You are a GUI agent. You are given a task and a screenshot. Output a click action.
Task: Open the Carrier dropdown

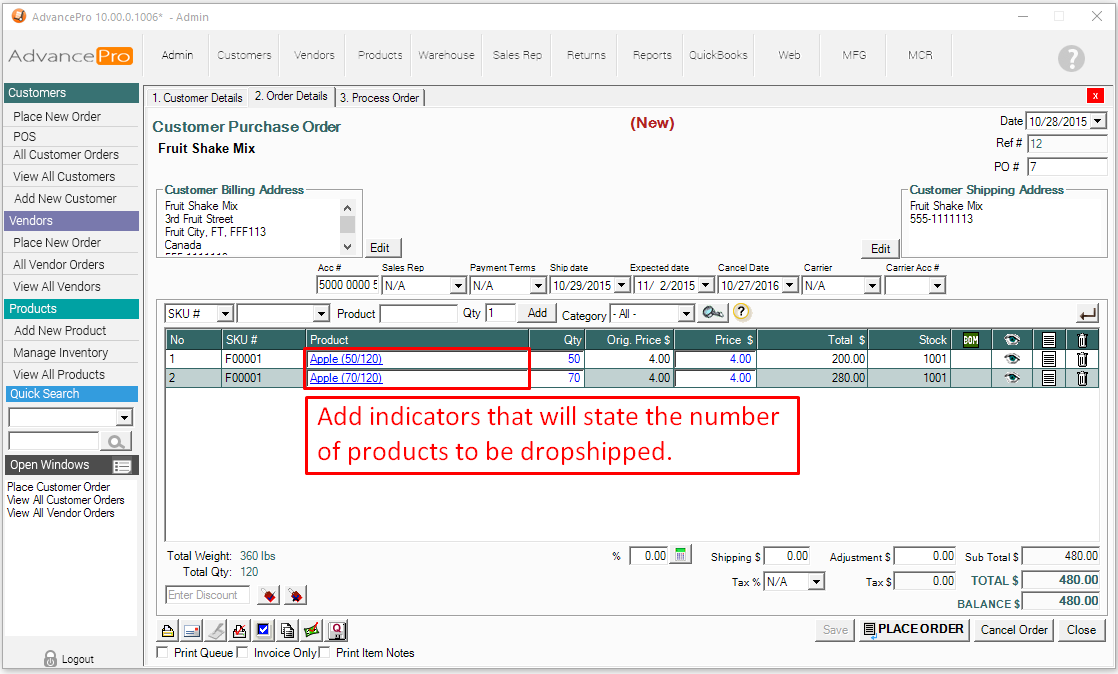click(x=871, y=286)
